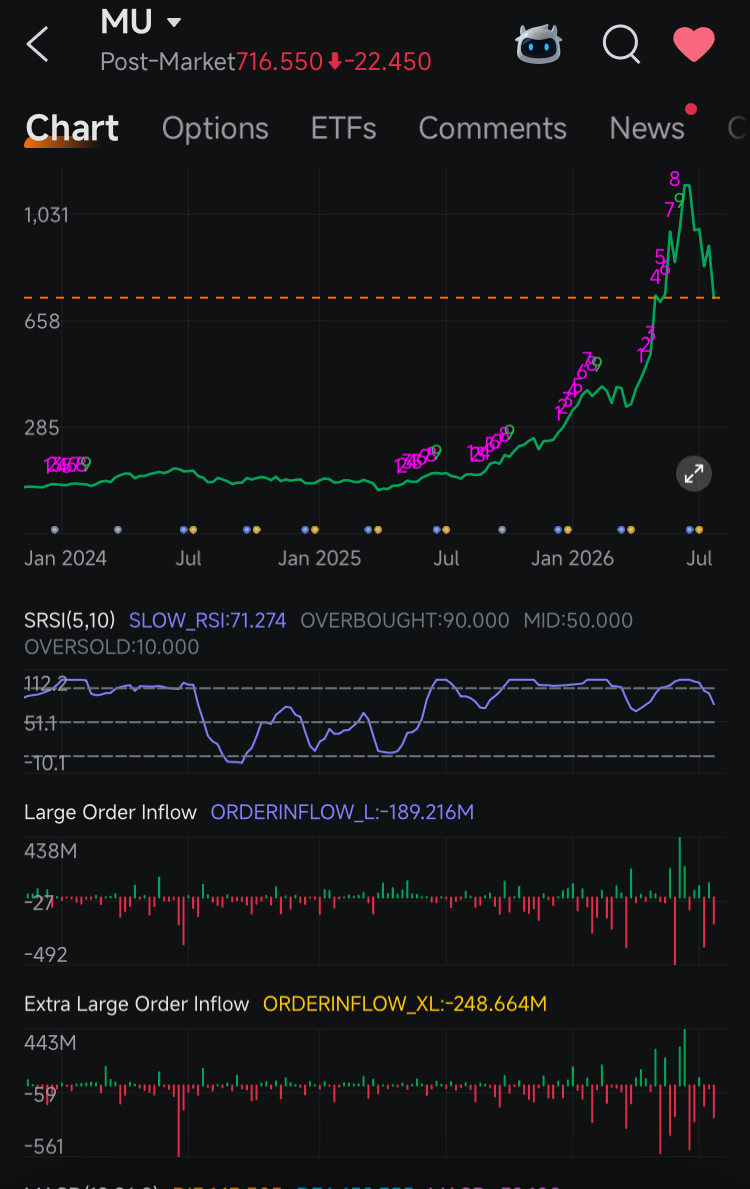The image size is (750, 1189).
Task: Toggle the heart favorite icon
Action: click(694, 44)
